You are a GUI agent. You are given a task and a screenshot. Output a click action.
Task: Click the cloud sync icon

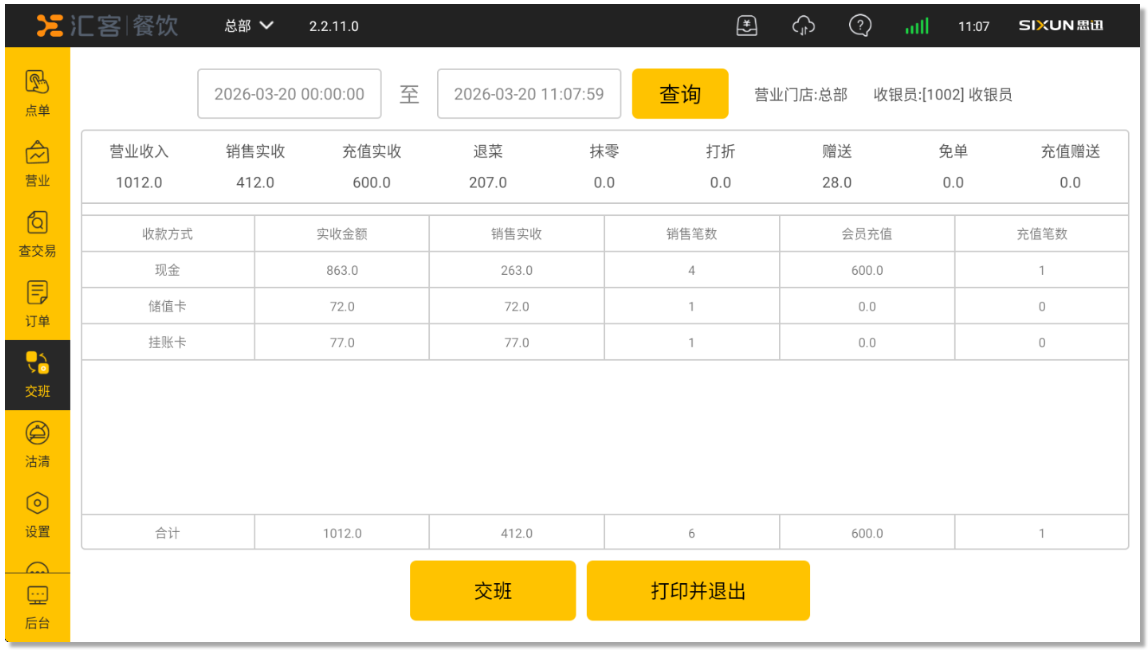(803, 26)
